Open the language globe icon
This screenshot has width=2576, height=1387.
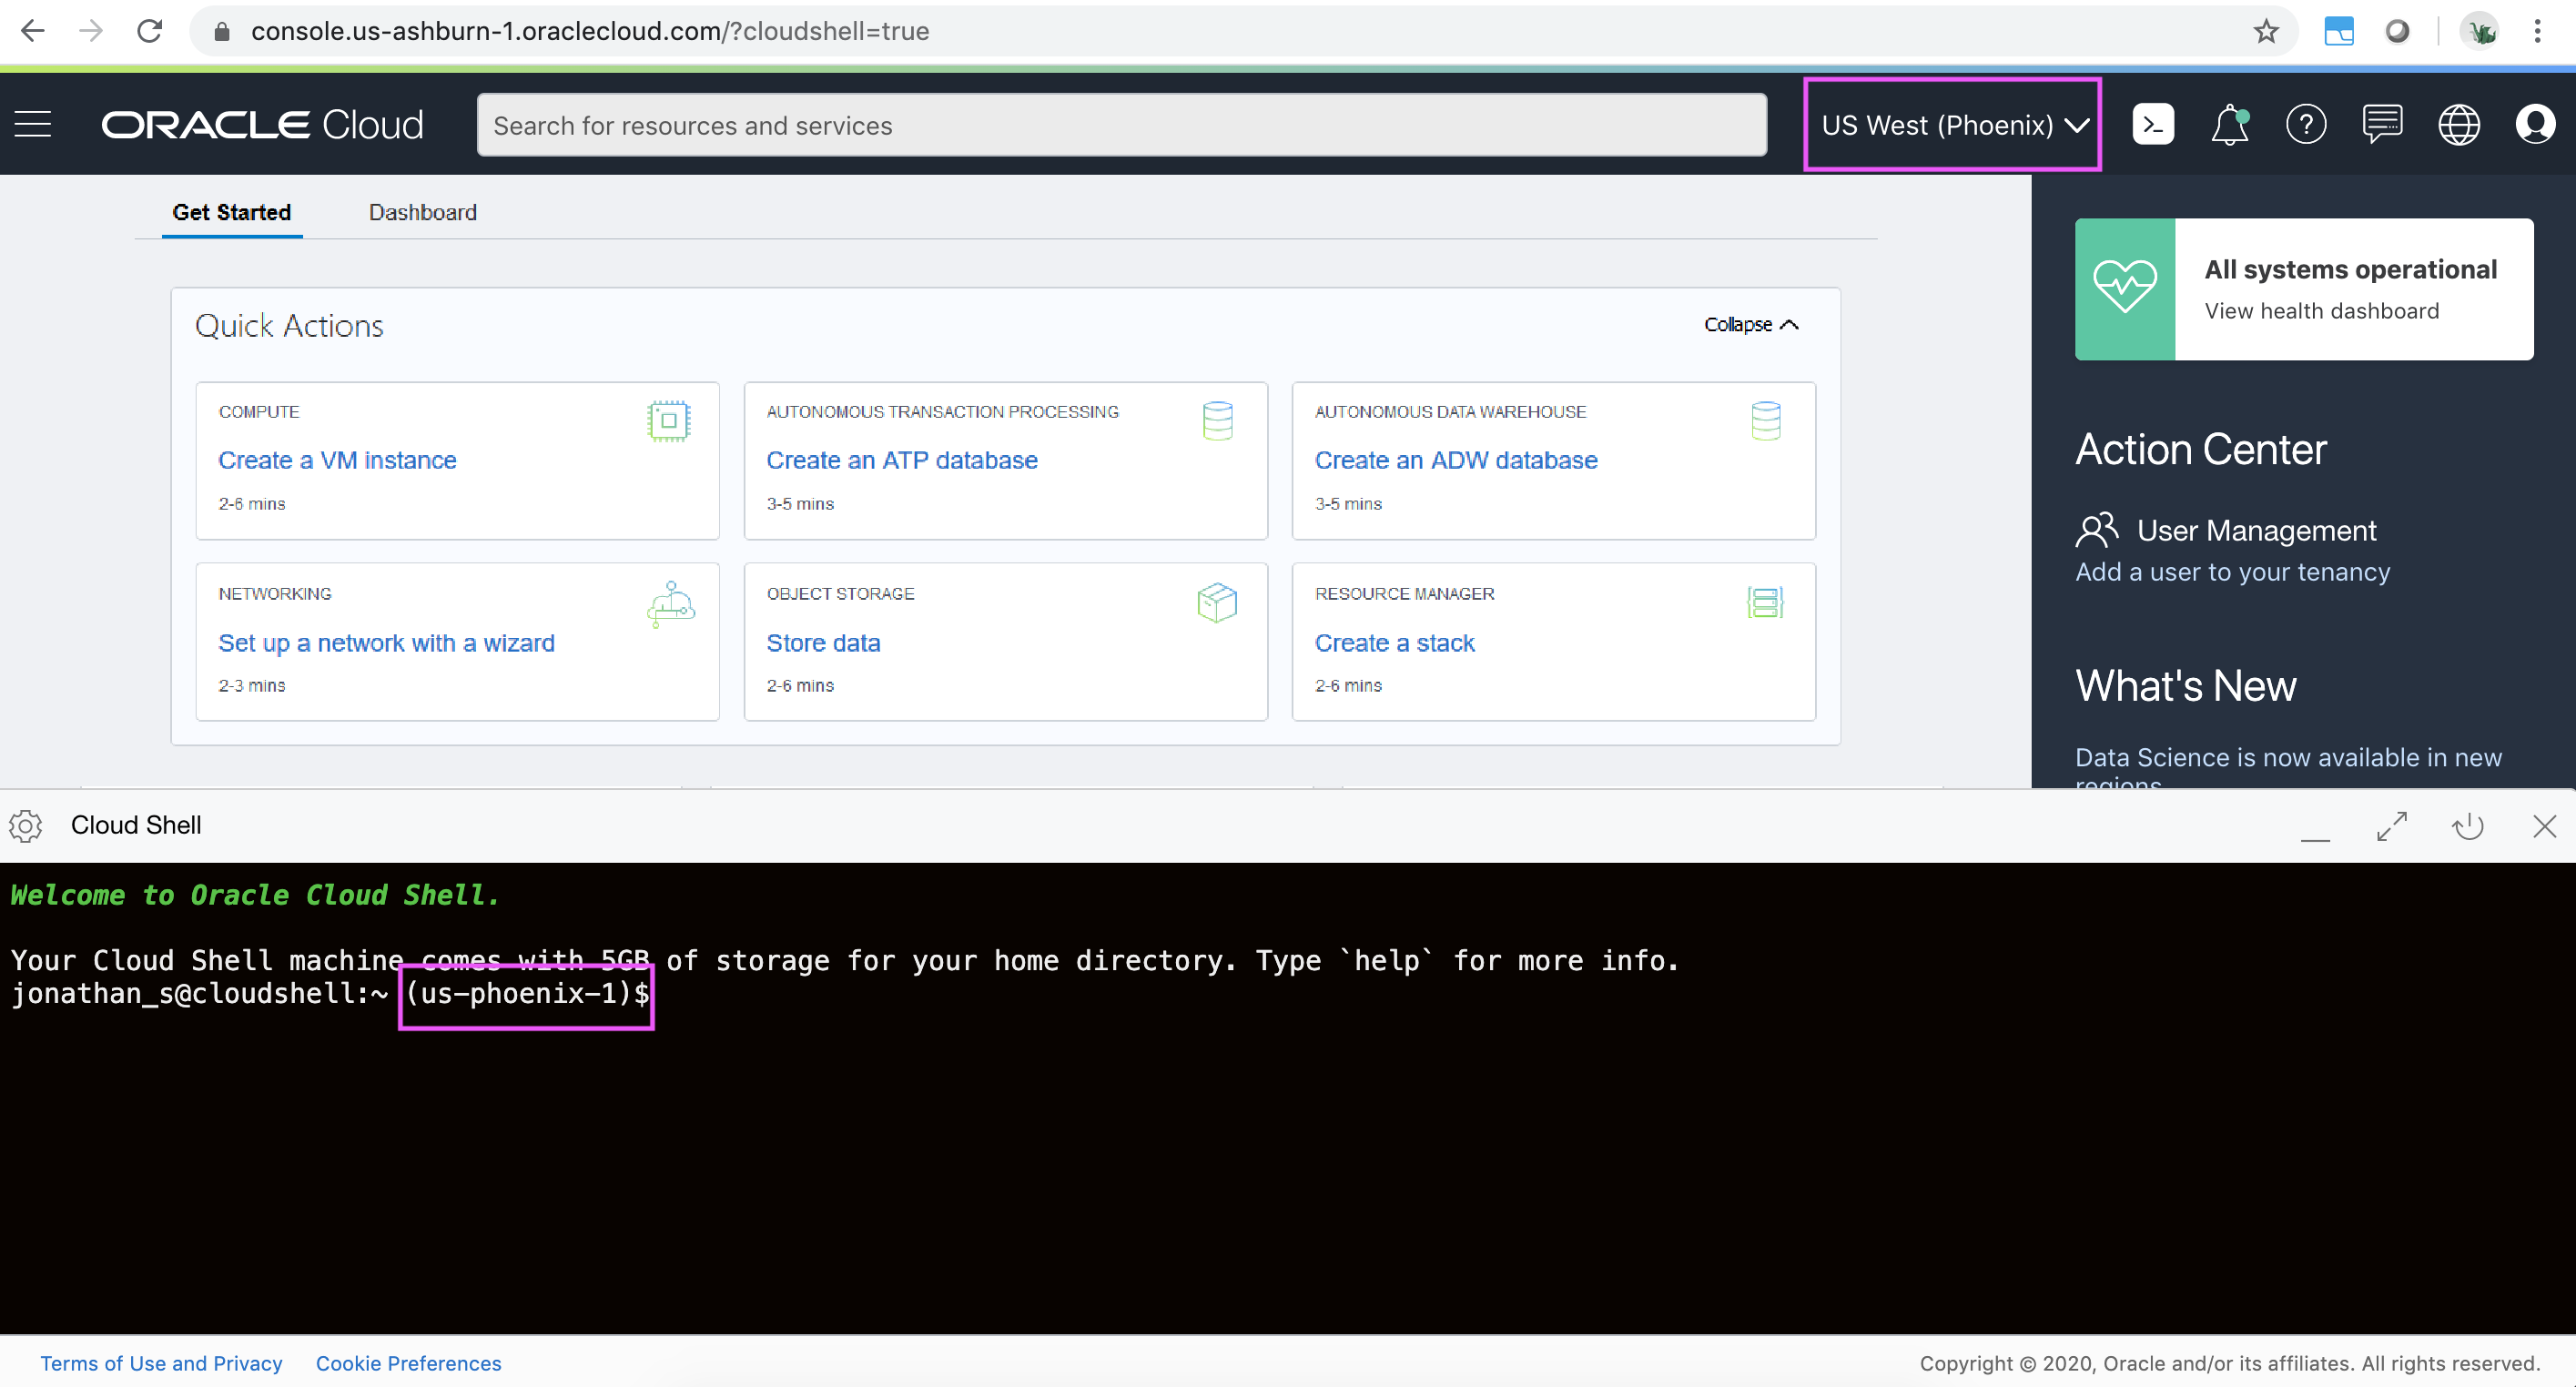(x=2458, y=125)
